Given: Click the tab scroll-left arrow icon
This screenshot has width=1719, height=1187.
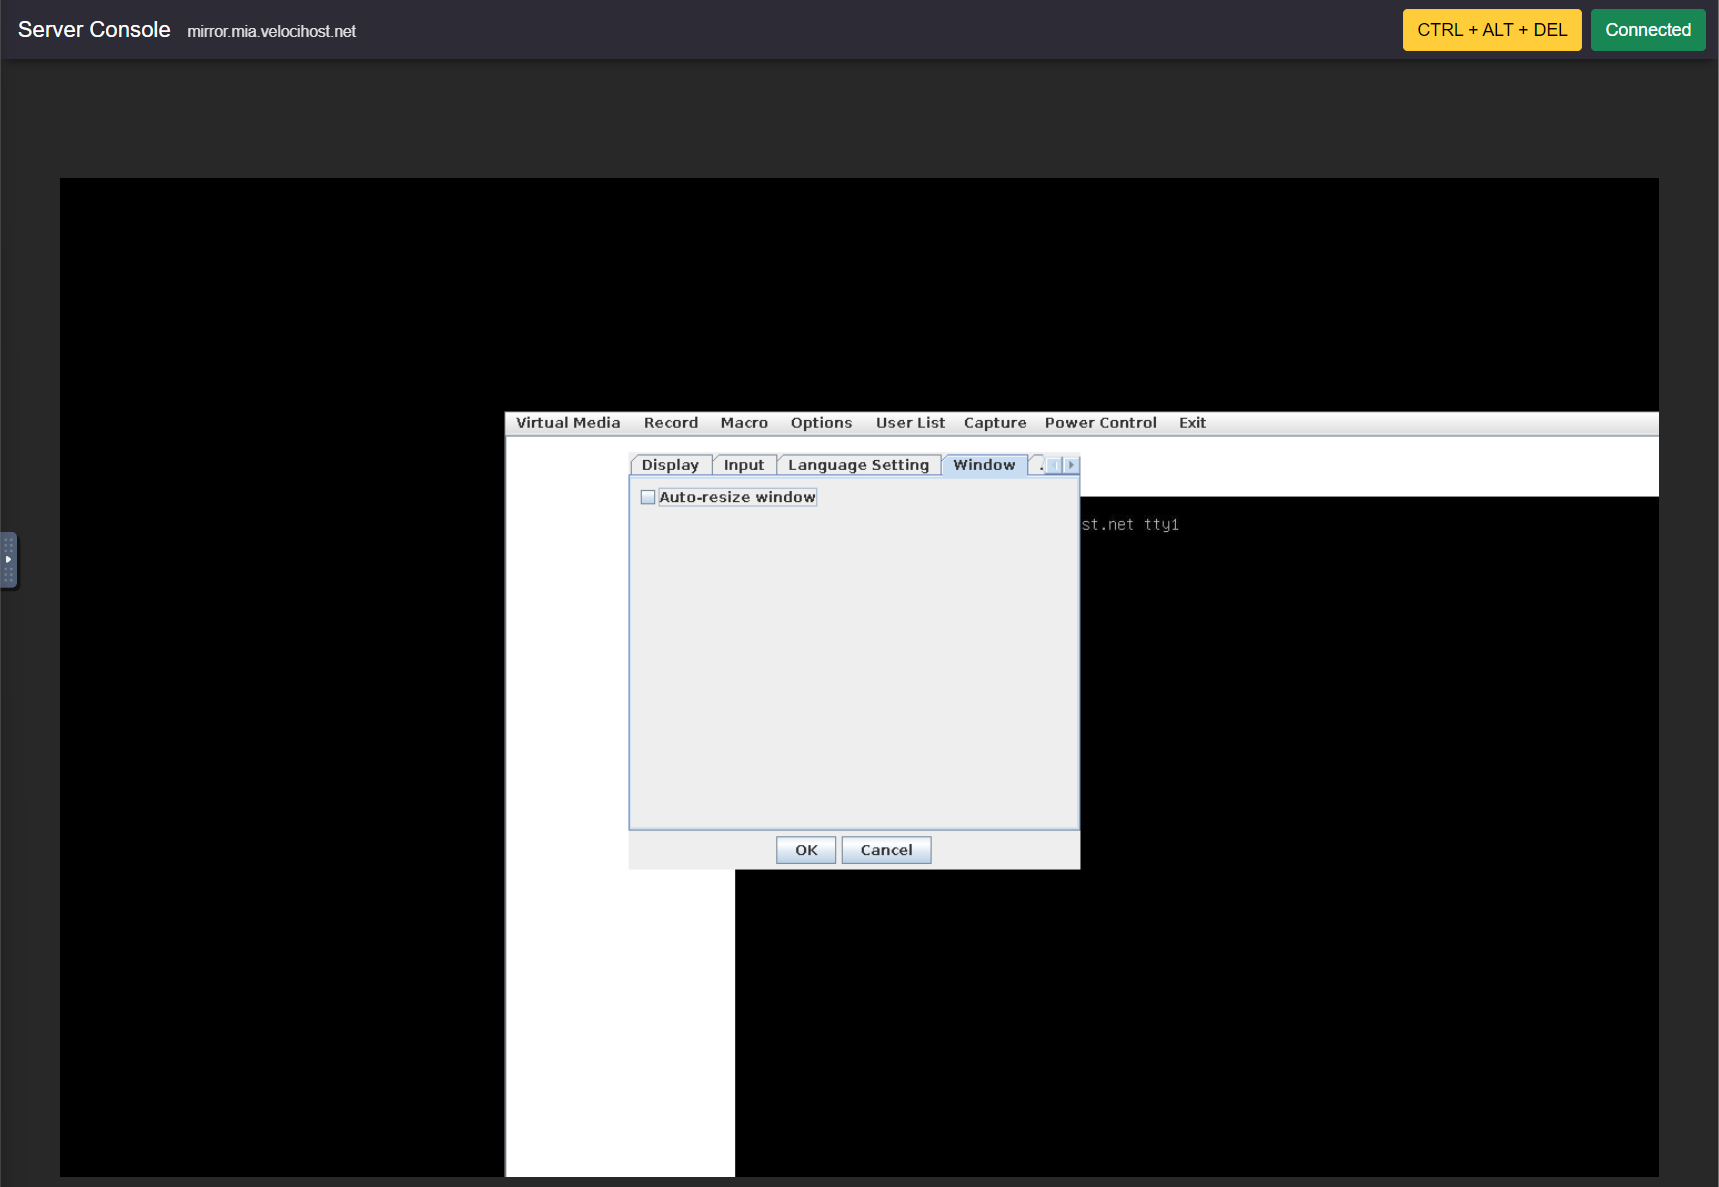Looking at the screenshot, I should [x=1056, y=464].
